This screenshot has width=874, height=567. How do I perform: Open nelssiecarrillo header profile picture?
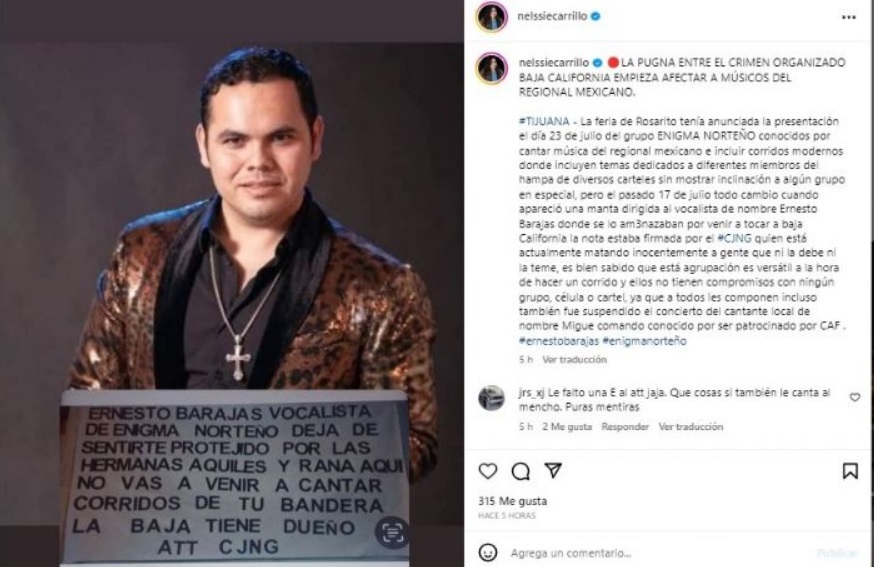pos(492,17)
